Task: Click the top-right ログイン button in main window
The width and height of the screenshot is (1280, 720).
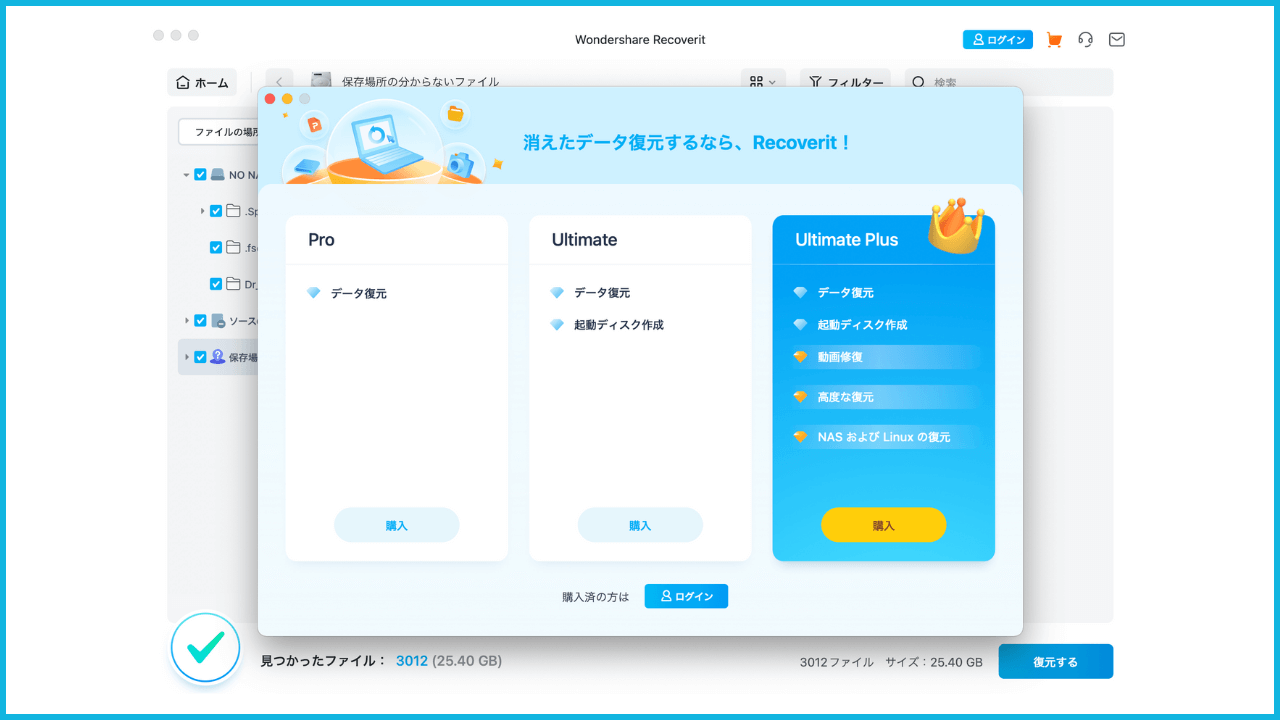Action: click(998, 40)
